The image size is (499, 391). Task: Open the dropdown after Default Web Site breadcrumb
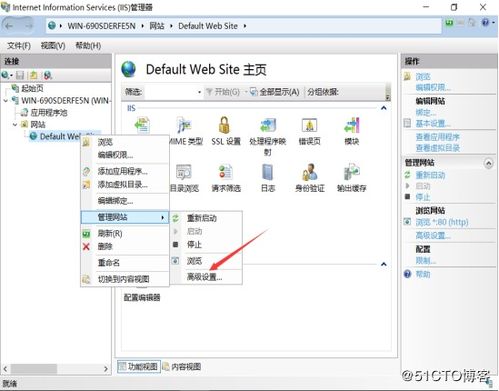click(x=245, y=26)
